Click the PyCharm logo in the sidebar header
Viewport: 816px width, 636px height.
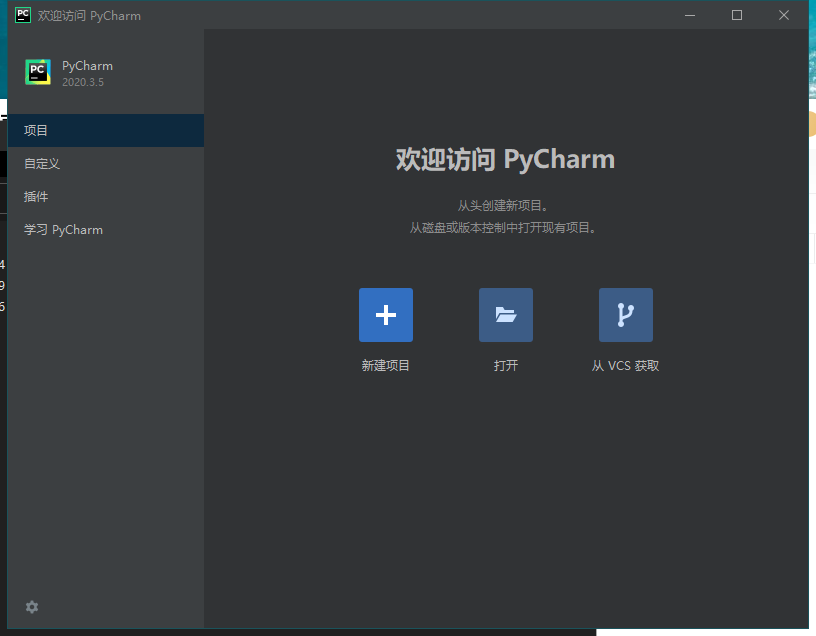(38, 72)
